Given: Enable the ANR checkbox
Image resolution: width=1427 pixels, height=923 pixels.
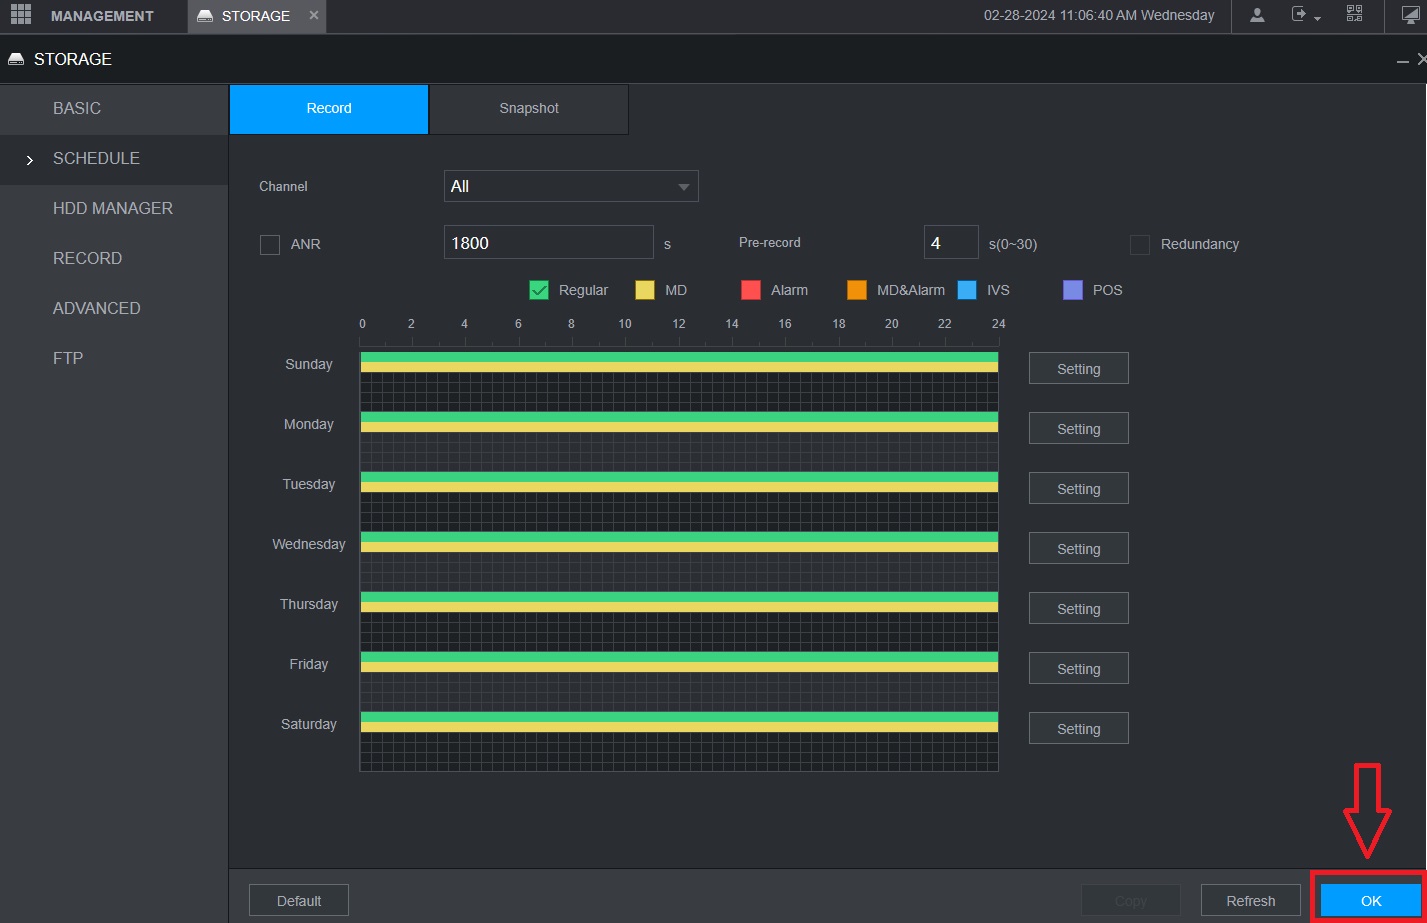Looking at the screenshot, I should (270, 244).
